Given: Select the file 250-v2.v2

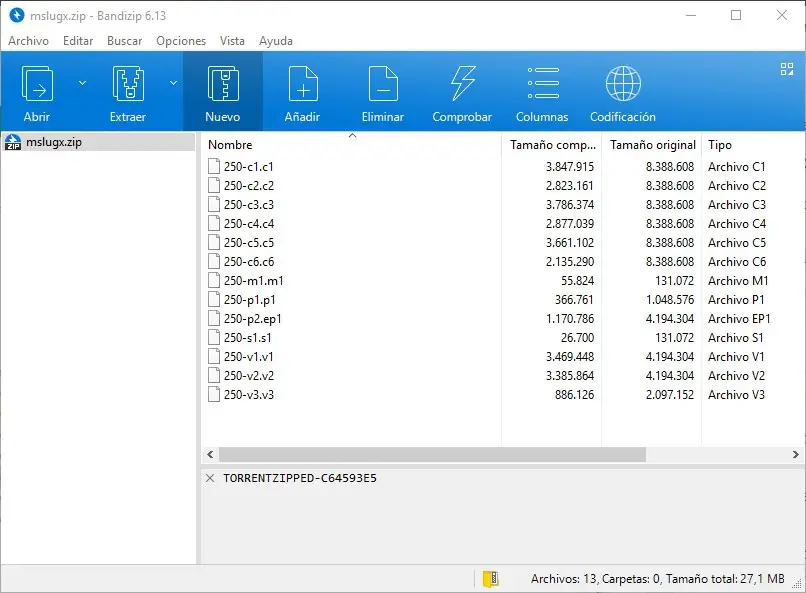Looking at the screenshot, I should (x=249, y=376).
